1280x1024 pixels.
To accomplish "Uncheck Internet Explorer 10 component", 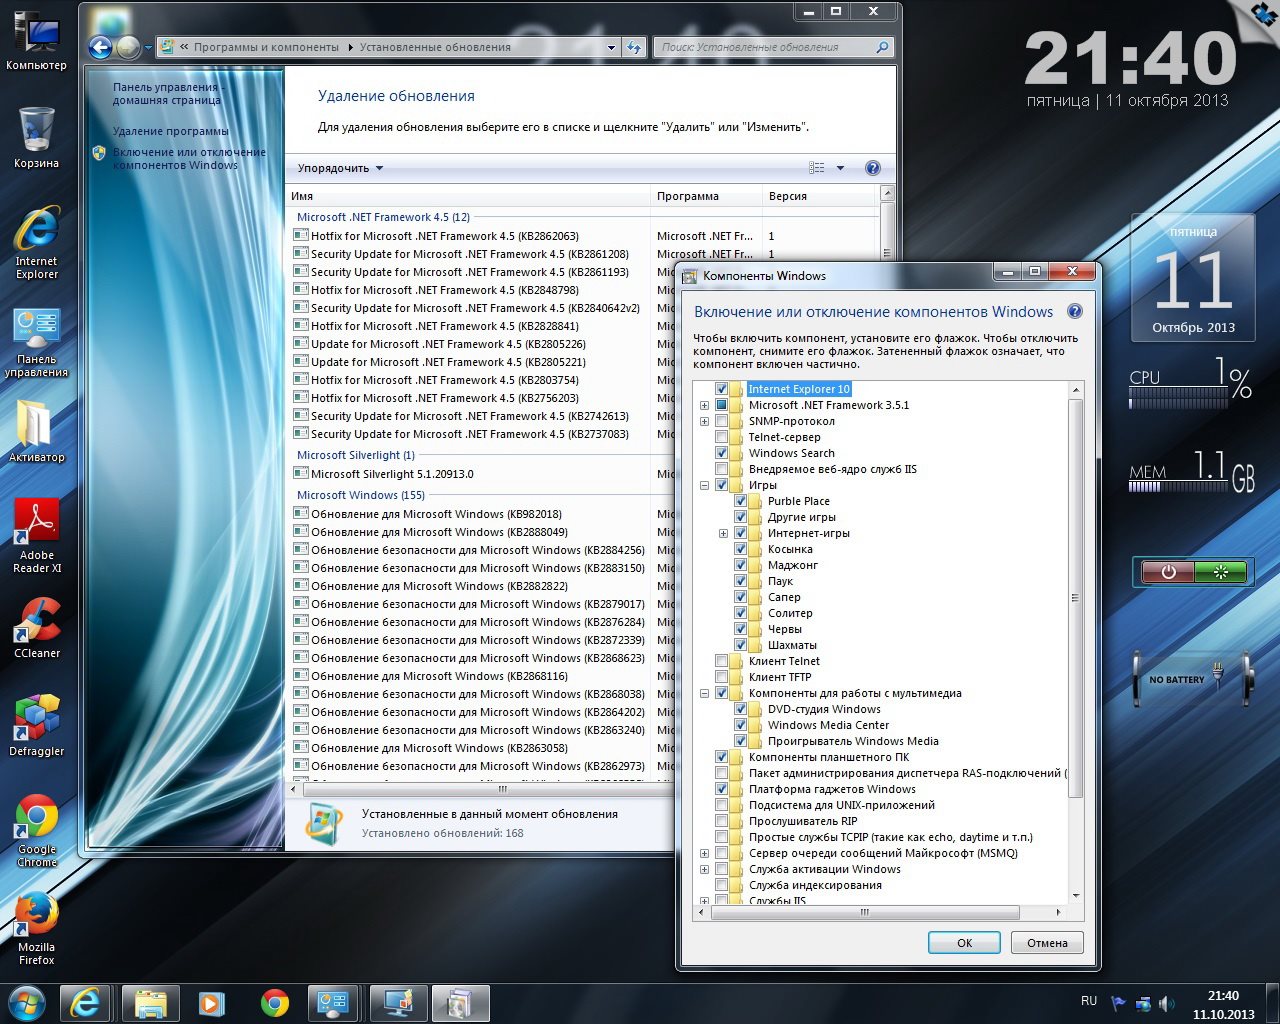I will 721,389.
